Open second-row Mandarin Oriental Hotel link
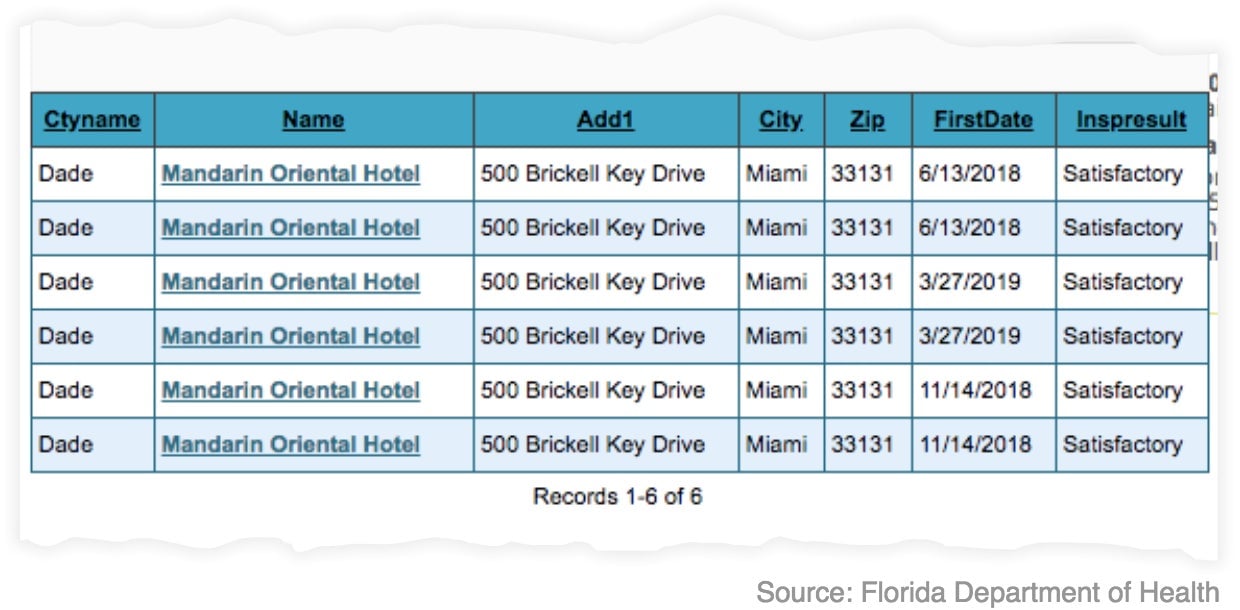1240x610 pixels. [x=291, y=228]
